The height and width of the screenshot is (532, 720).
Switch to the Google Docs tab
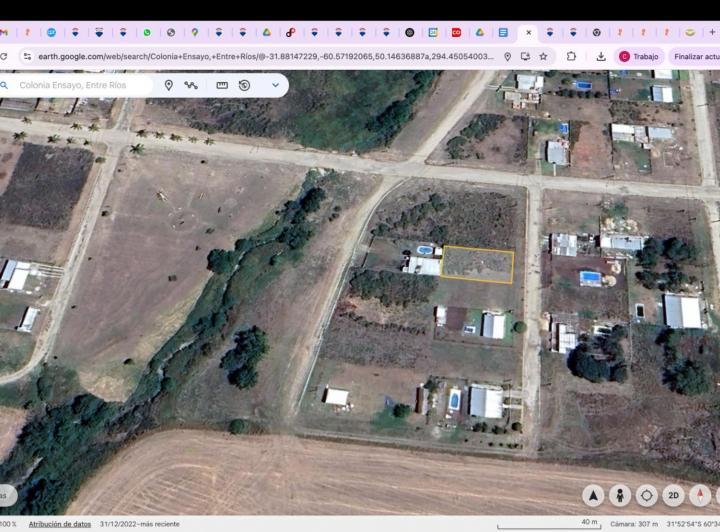coord(503,33)
